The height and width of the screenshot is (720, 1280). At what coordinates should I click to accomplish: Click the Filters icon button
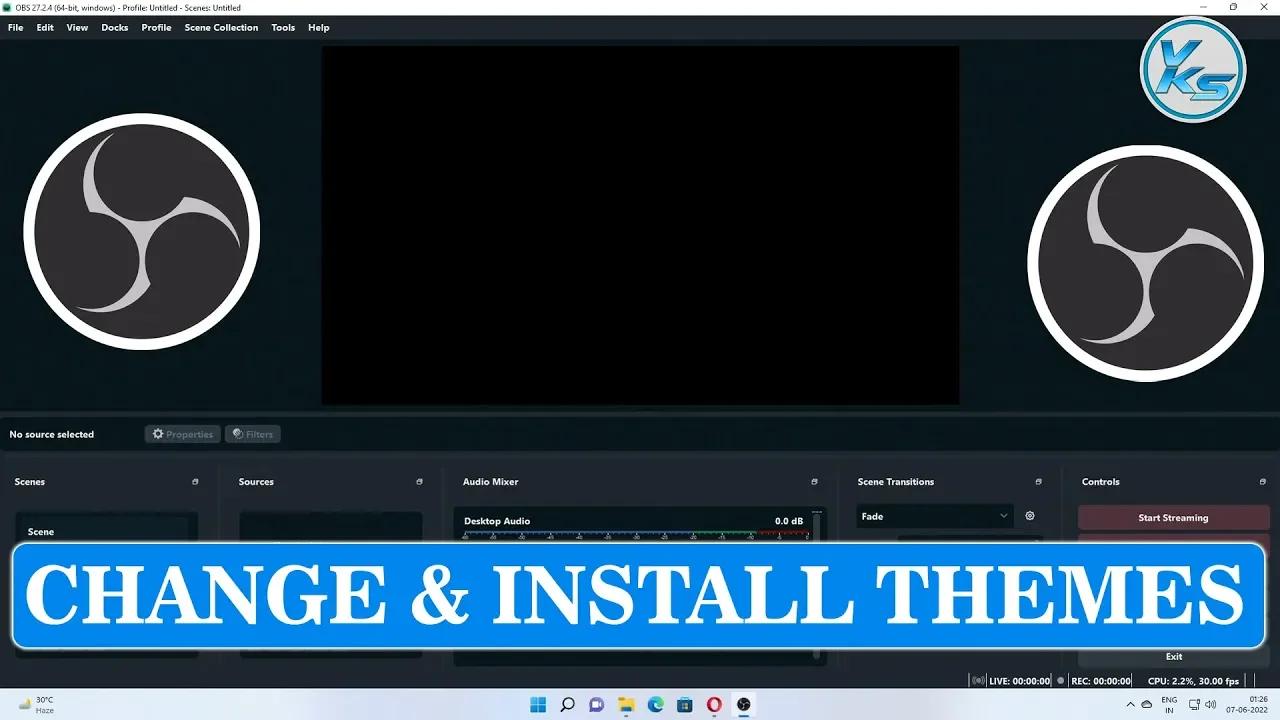point(237,433)
